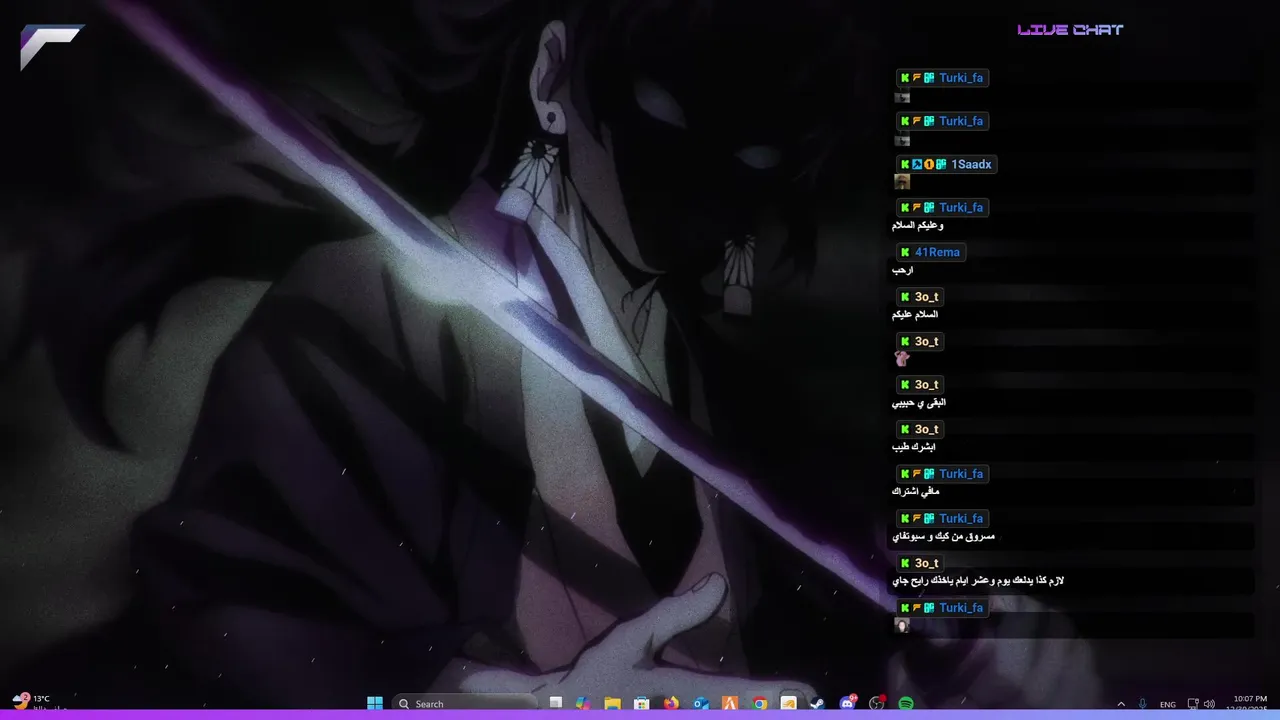Switch the ENG input language

point(1167,704)
